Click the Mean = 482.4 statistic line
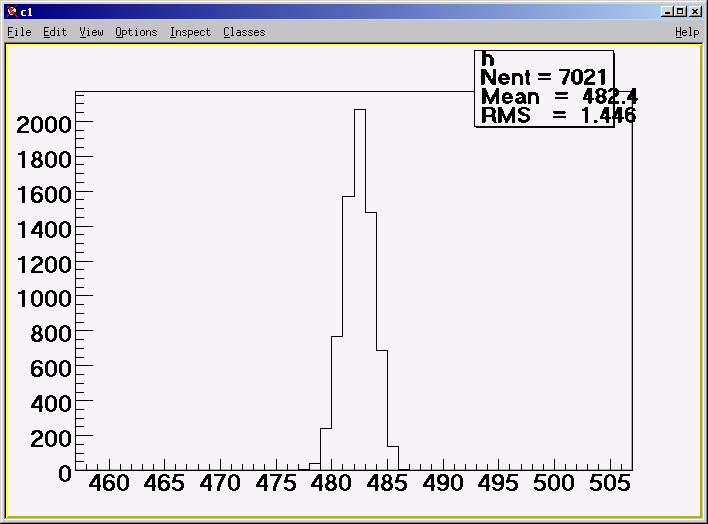The height and width of the screenshot is (524, 708). pyautogui.click(x=559, y=97)
